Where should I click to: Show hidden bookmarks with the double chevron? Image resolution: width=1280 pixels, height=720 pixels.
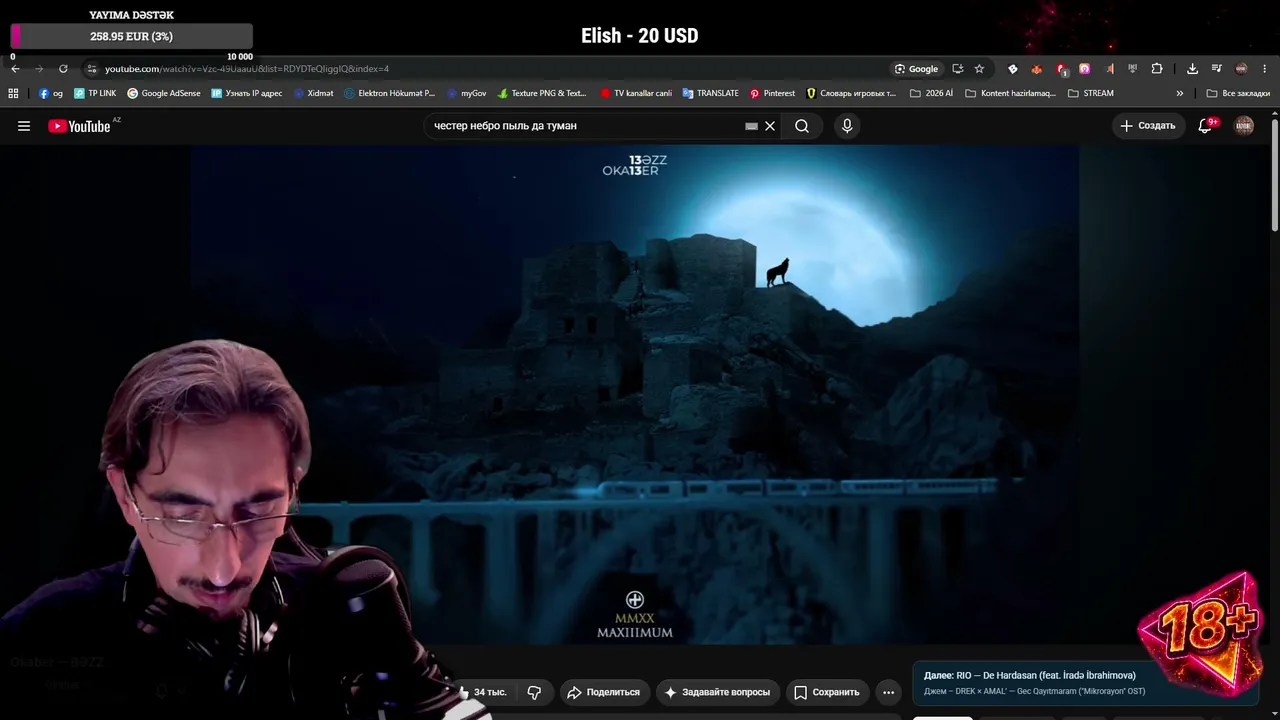point(1180,93)
